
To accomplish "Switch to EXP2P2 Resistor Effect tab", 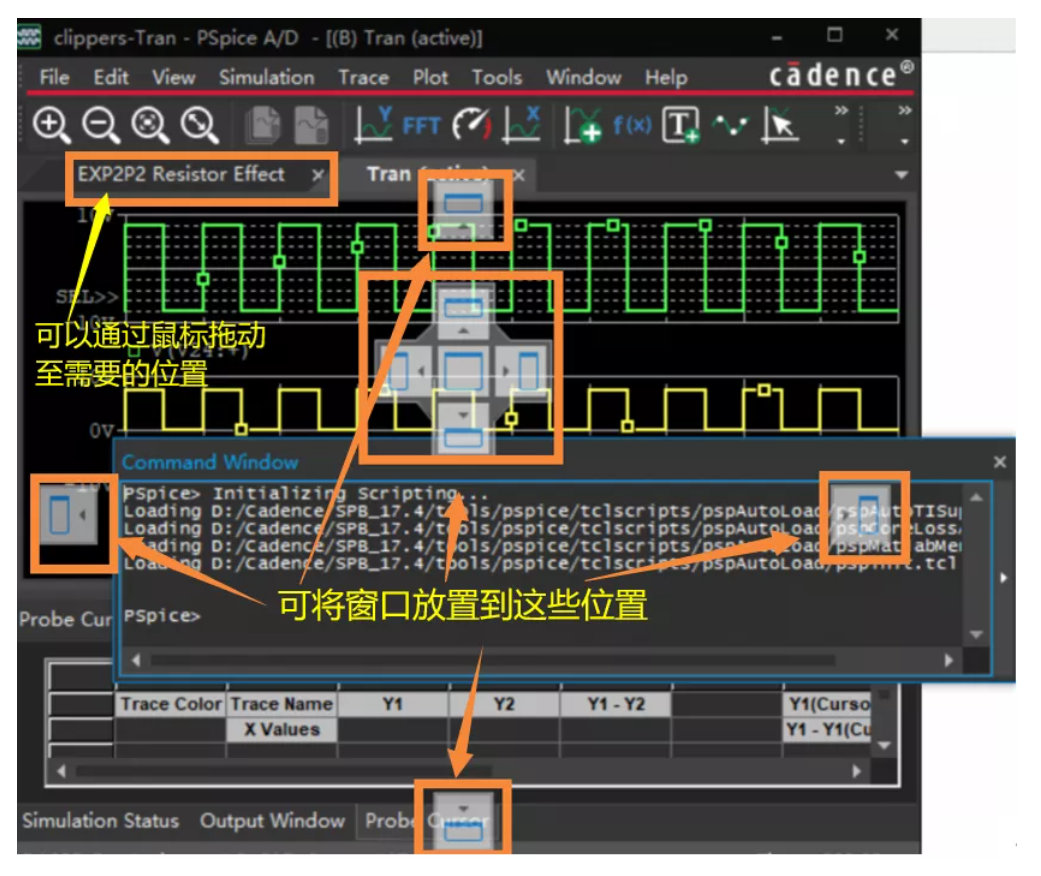I will tap(181, 174).
